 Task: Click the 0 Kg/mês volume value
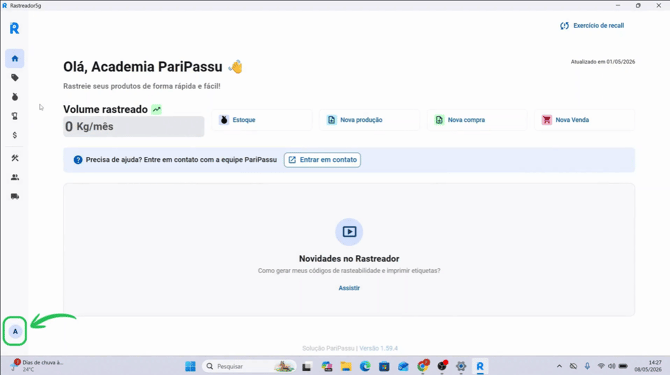tap(134, 126)
